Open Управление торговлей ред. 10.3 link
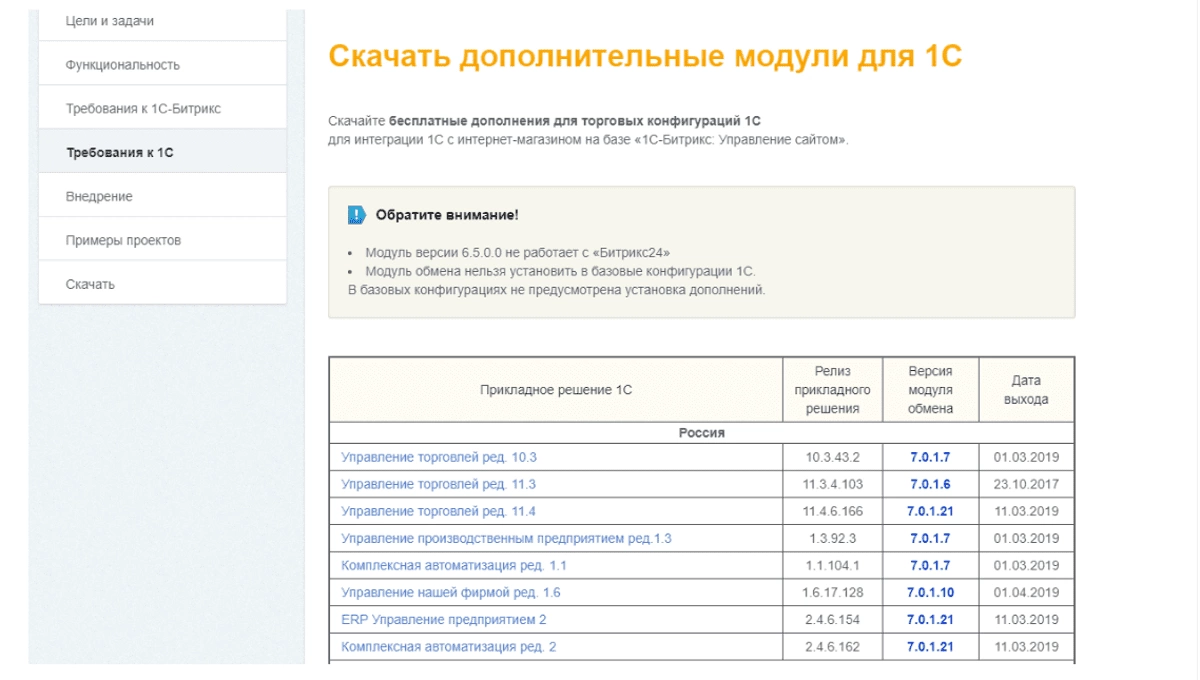This screenshot has width=1200, height=680. point(439,457)
